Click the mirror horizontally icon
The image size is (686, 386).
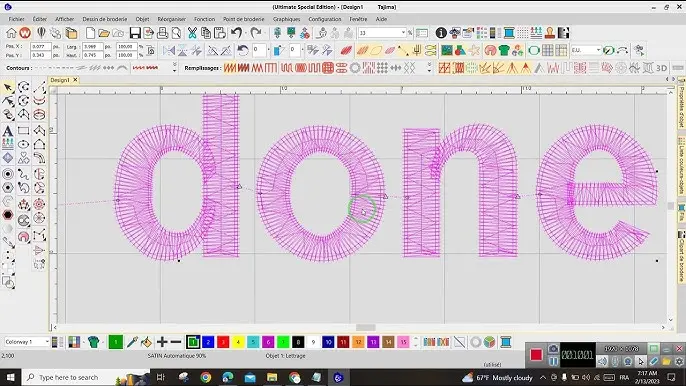click(x=169, y=51)
